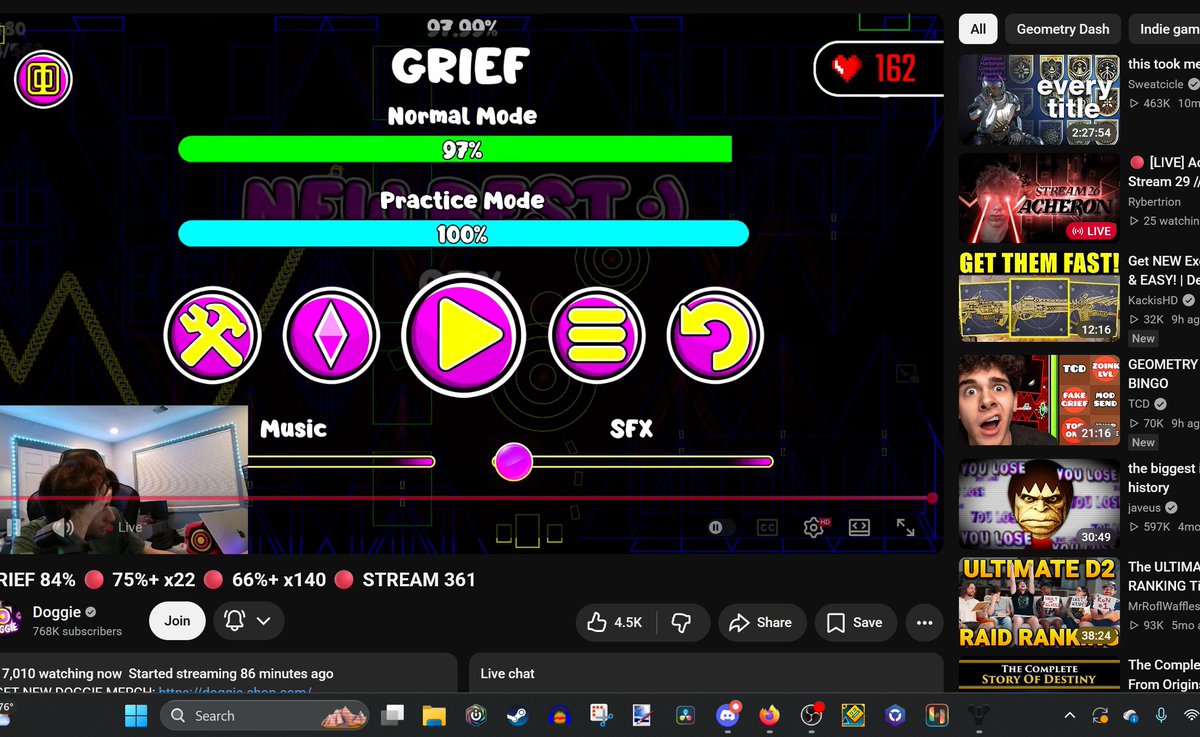1200x737 pixels.
Task: Open File Explorer from the taskbar
Action: (433, 715)
